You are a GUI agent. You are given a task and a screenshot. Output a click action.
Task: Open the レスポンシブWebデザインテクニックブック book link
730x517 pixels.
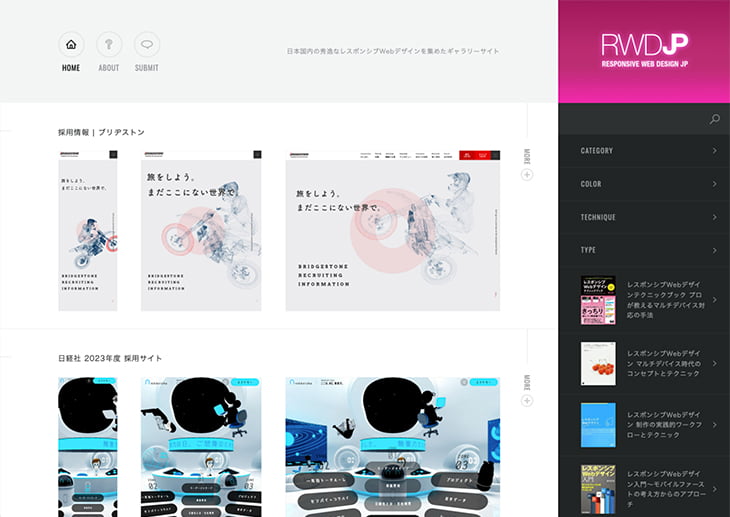pos(667,299)
